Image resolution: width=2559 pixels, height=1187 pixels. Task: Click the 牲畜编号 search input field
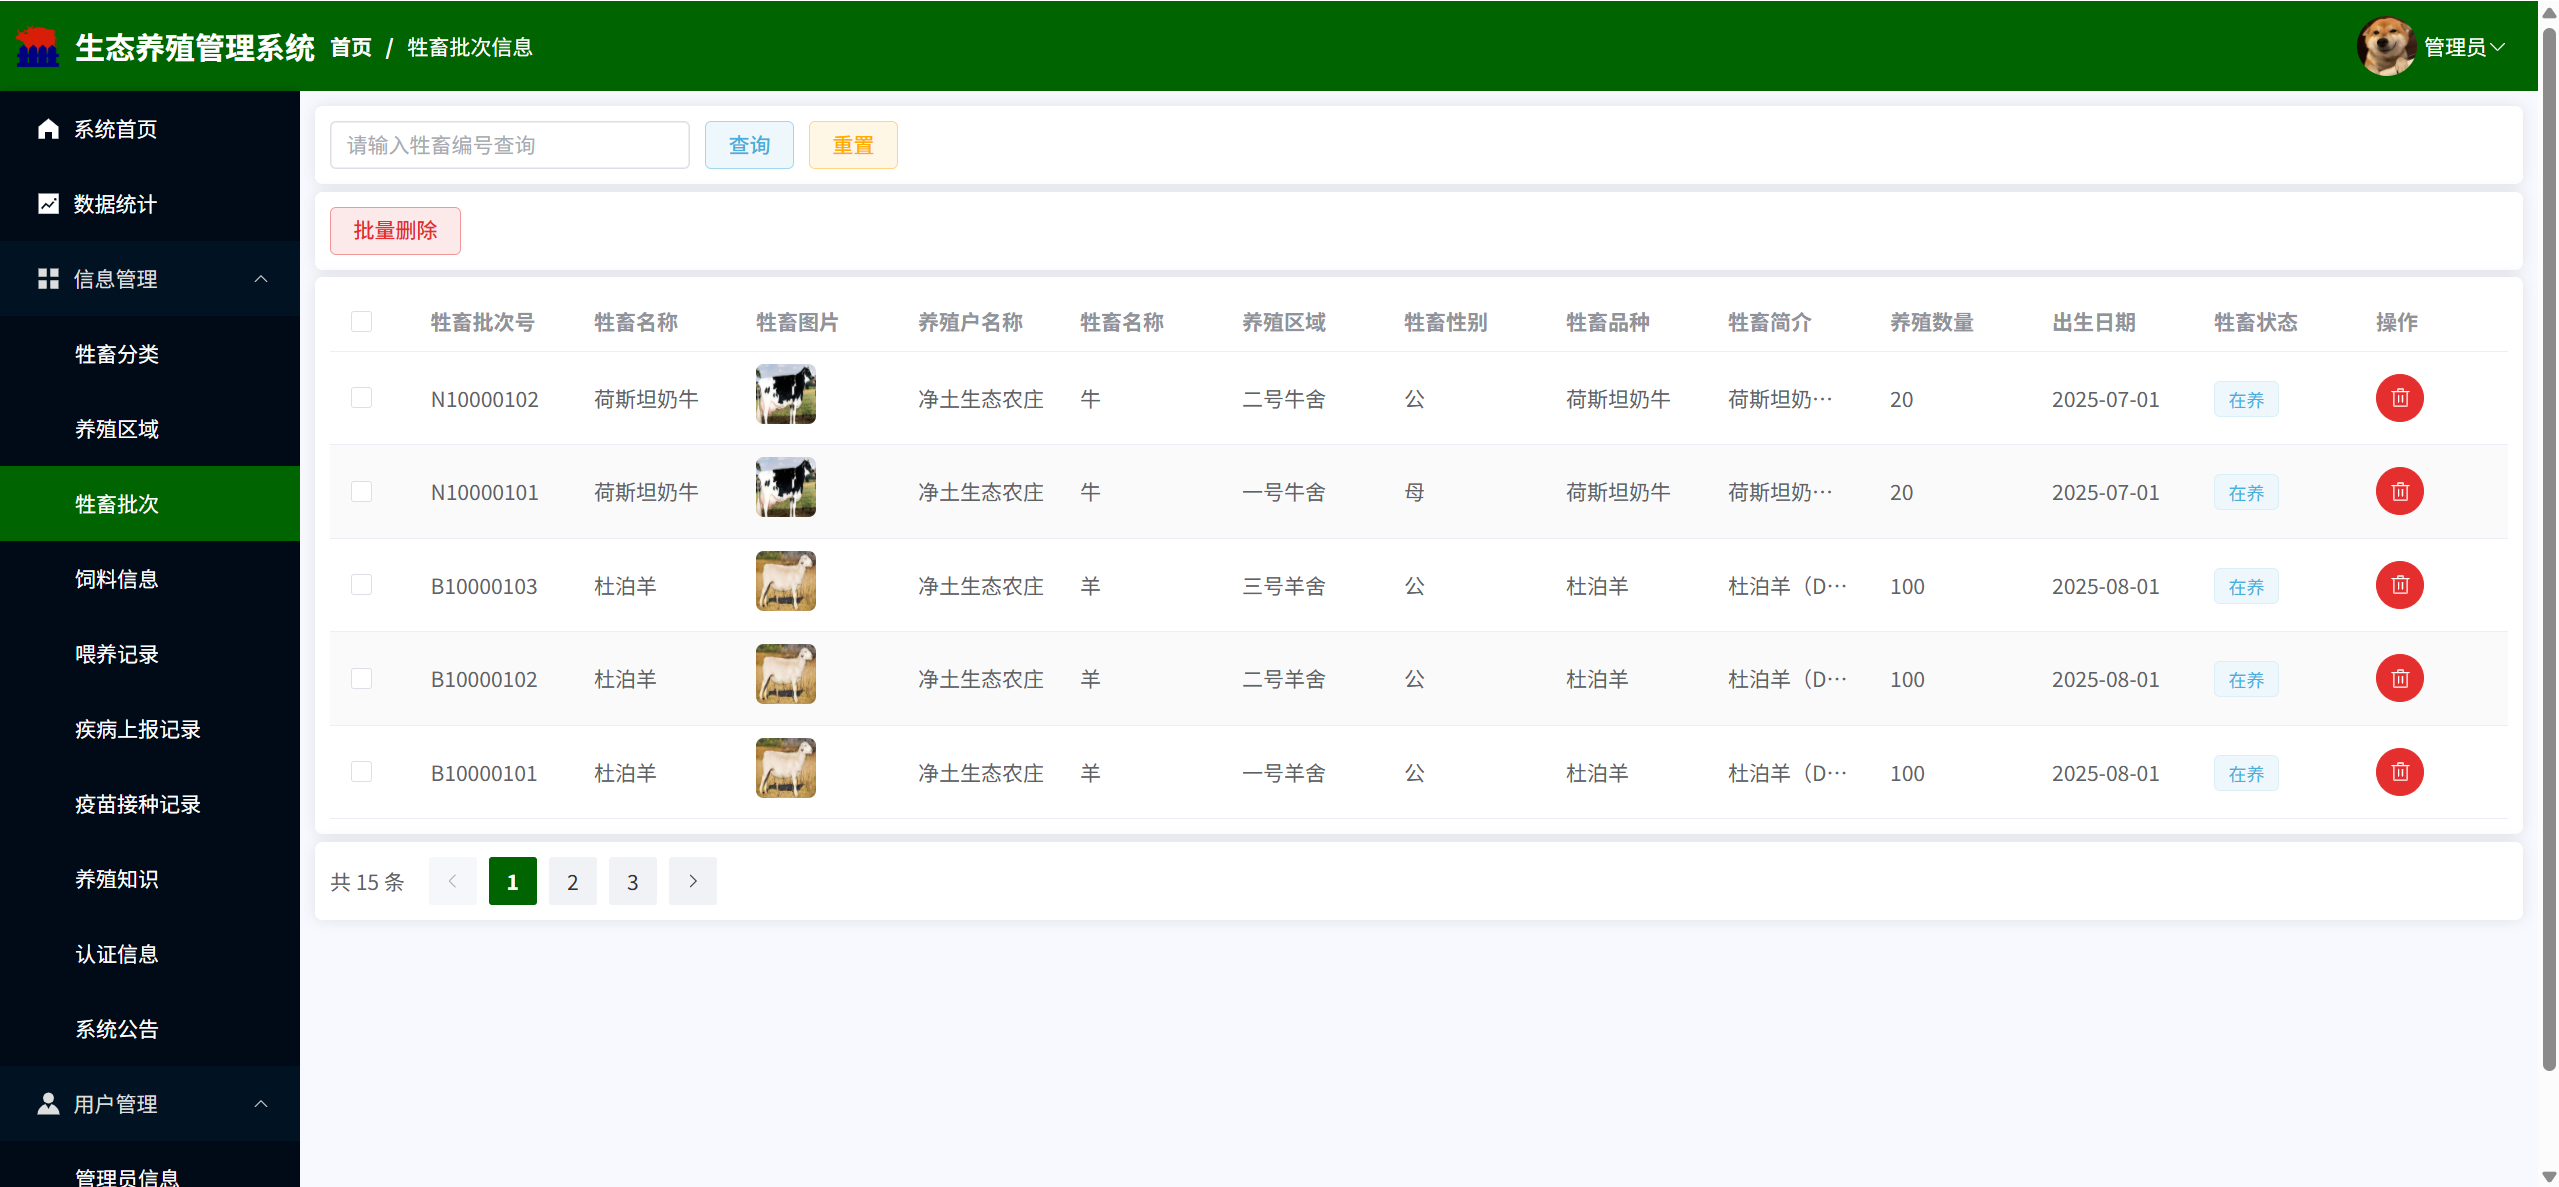click(509, 145)
